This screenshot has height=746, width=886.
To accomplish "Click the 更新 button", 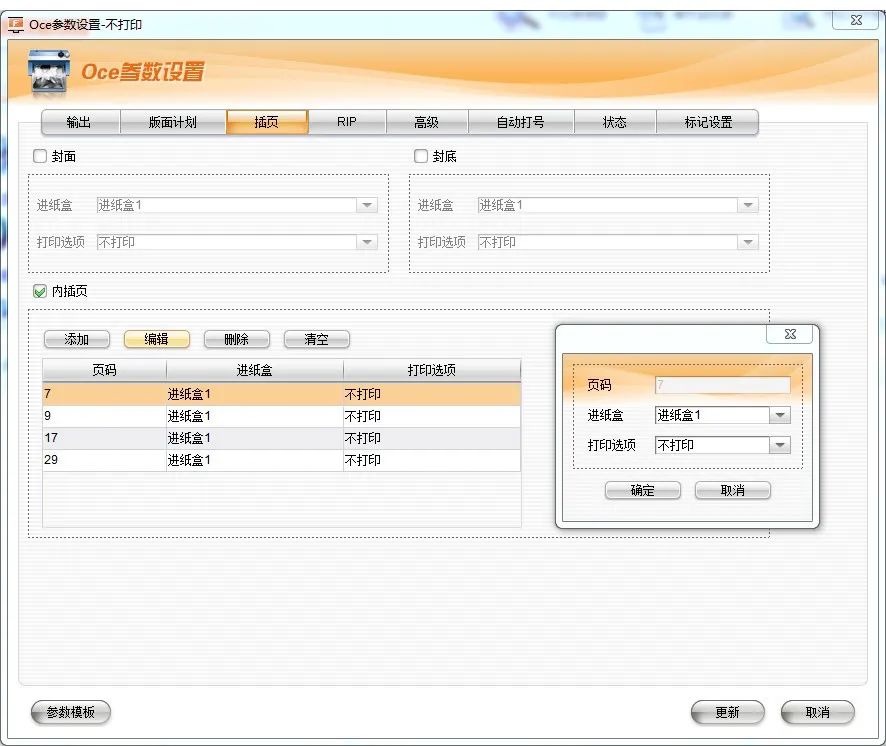I will [x=727, y=712].
